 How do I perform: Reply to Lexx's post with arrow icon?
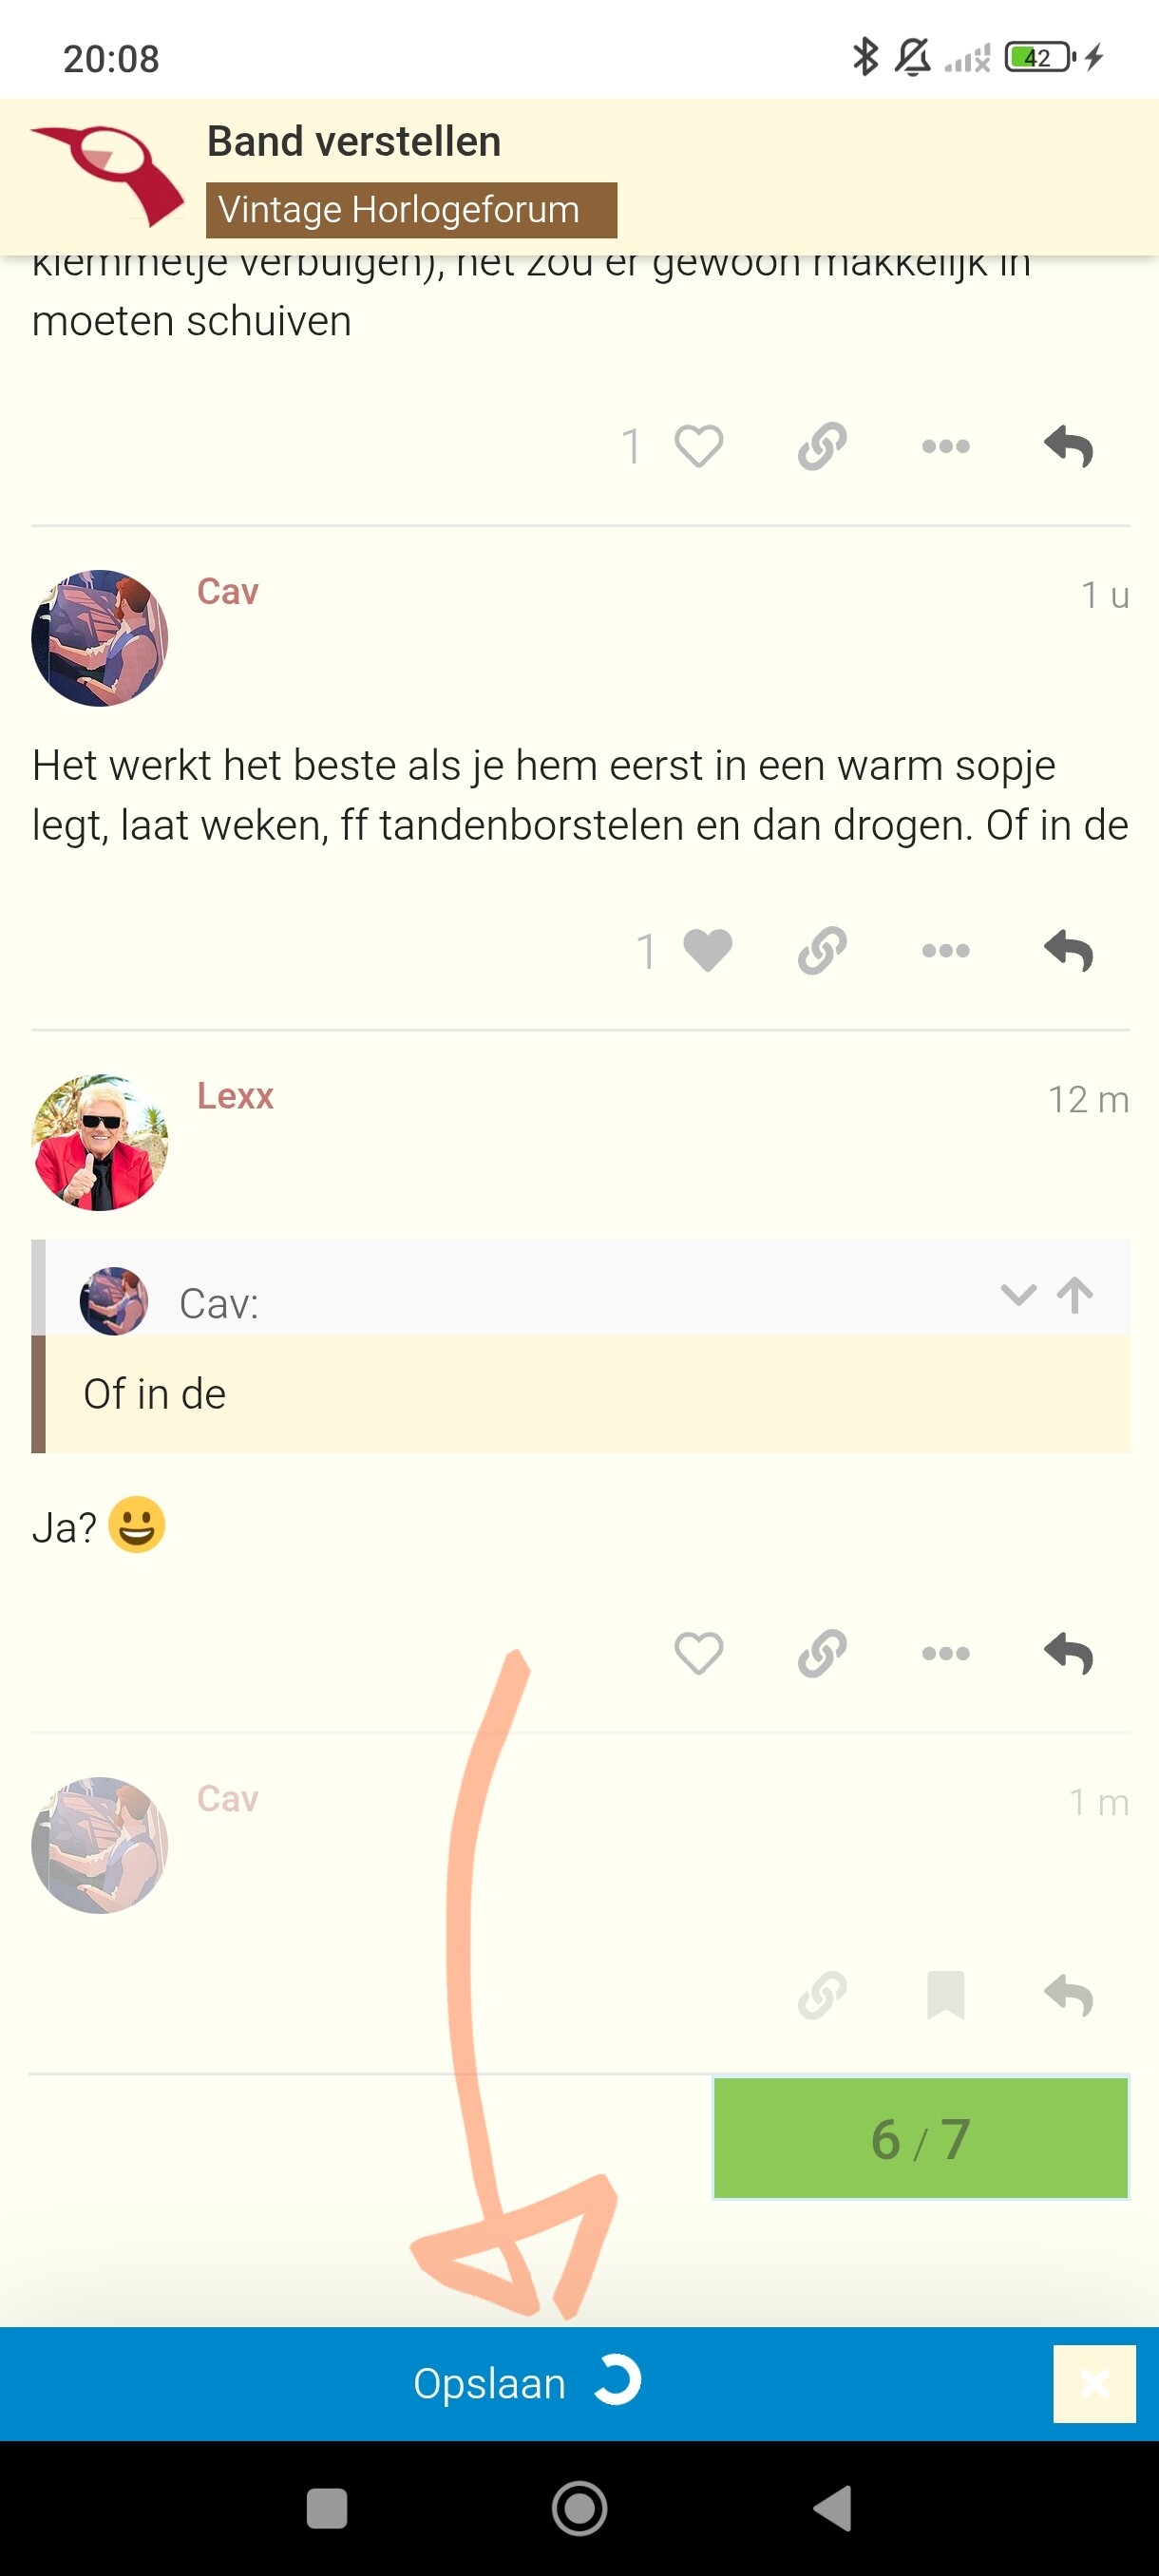(1068, 1653)
